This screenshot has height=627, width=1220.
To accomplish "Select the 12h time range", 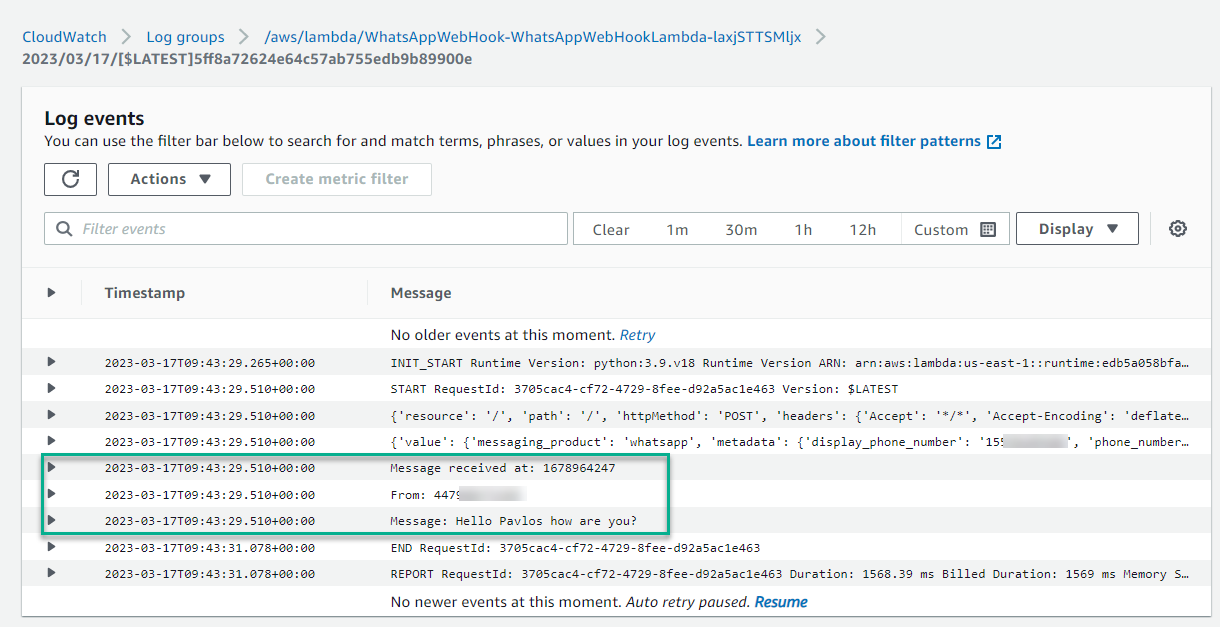I will pyautogui.click(x=862, y=229).
